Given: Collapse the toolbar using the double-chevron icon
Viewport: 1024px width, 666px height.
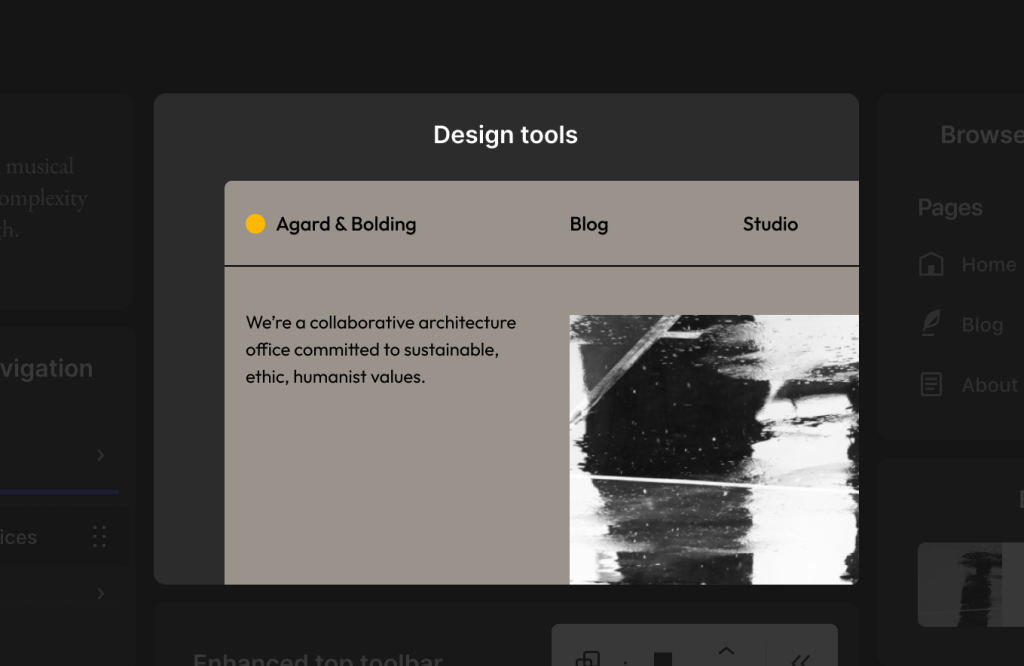Looking at the screenshot, I should 800,660.
